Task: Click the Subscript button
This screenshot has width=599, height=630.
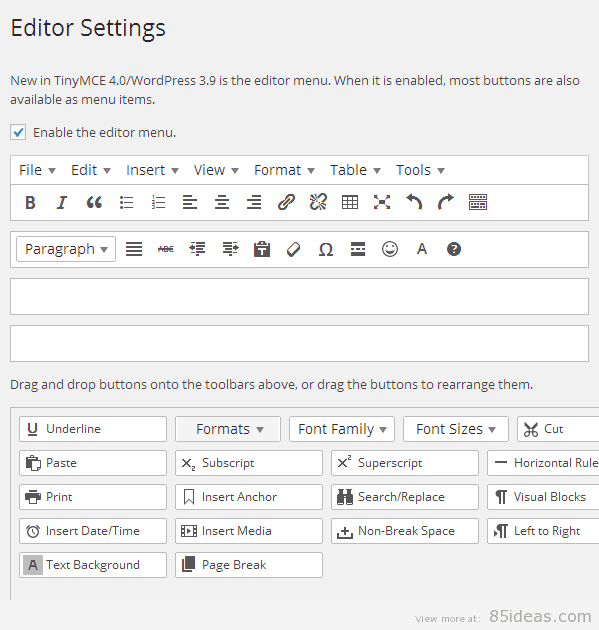Action: click(249, 463)
